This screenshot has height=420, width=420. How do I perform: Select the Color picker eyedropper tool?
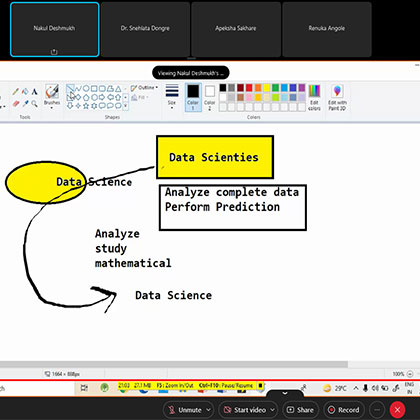[26, 104]
